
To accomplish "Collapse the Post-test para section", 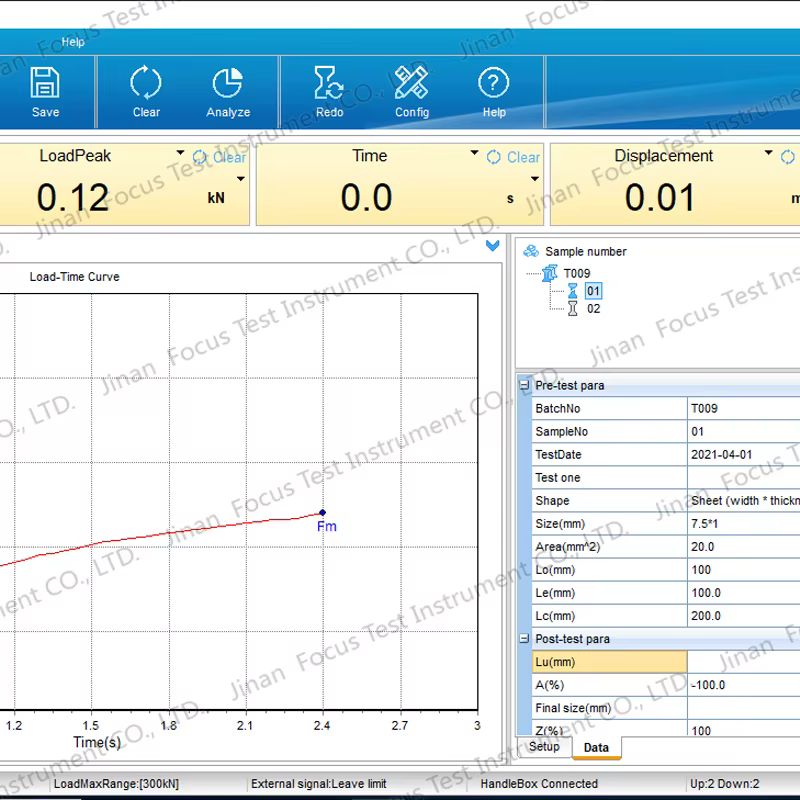I will click(525, 639).
